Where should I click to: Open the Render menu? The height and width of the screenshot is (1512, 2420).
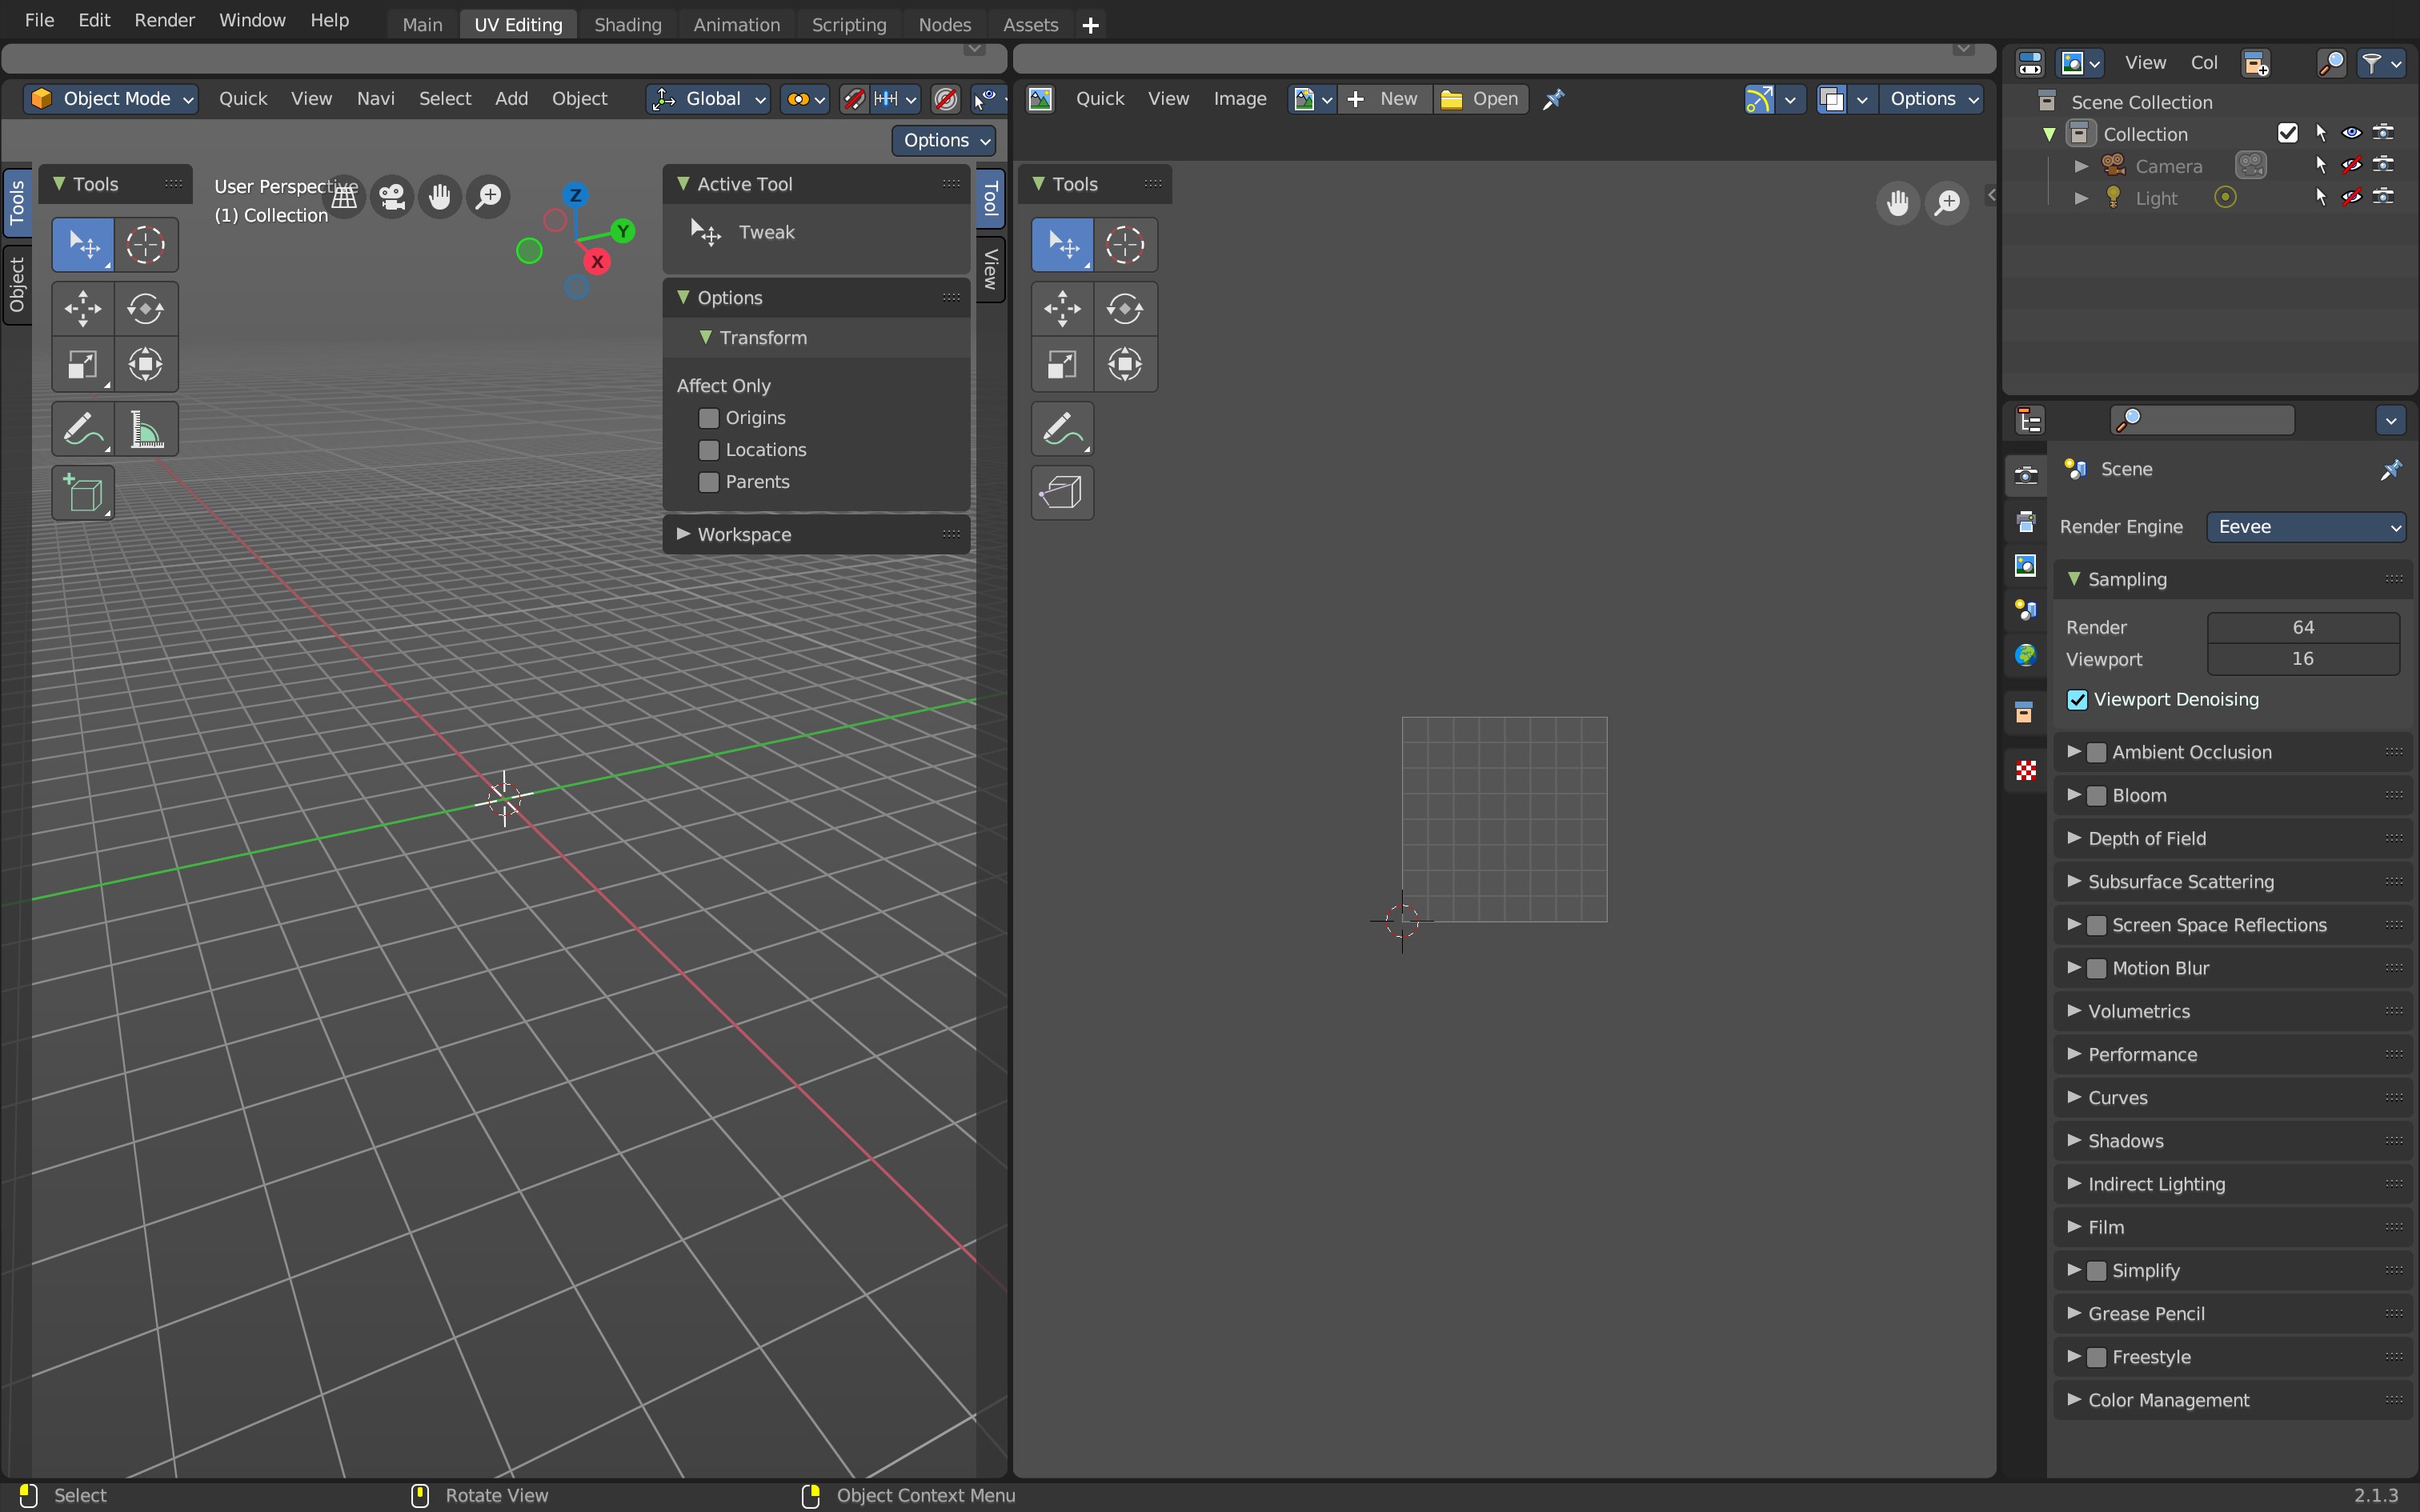(x=164, y=19)
